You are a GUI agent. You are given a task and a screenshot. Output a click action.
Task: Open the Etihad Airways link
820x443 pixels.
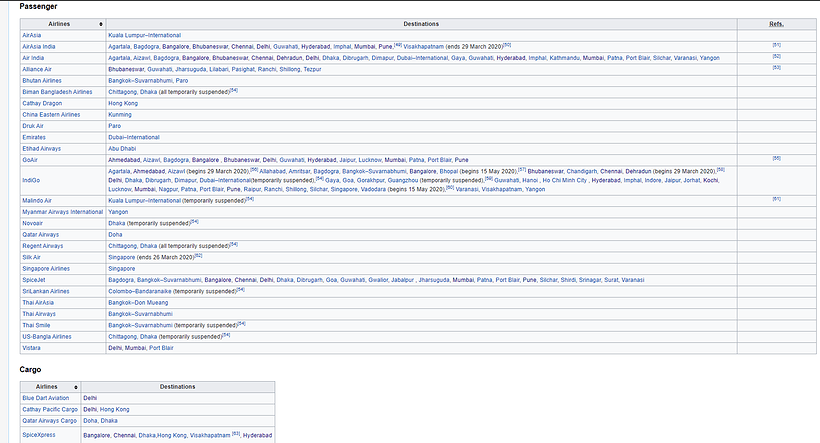41,149
